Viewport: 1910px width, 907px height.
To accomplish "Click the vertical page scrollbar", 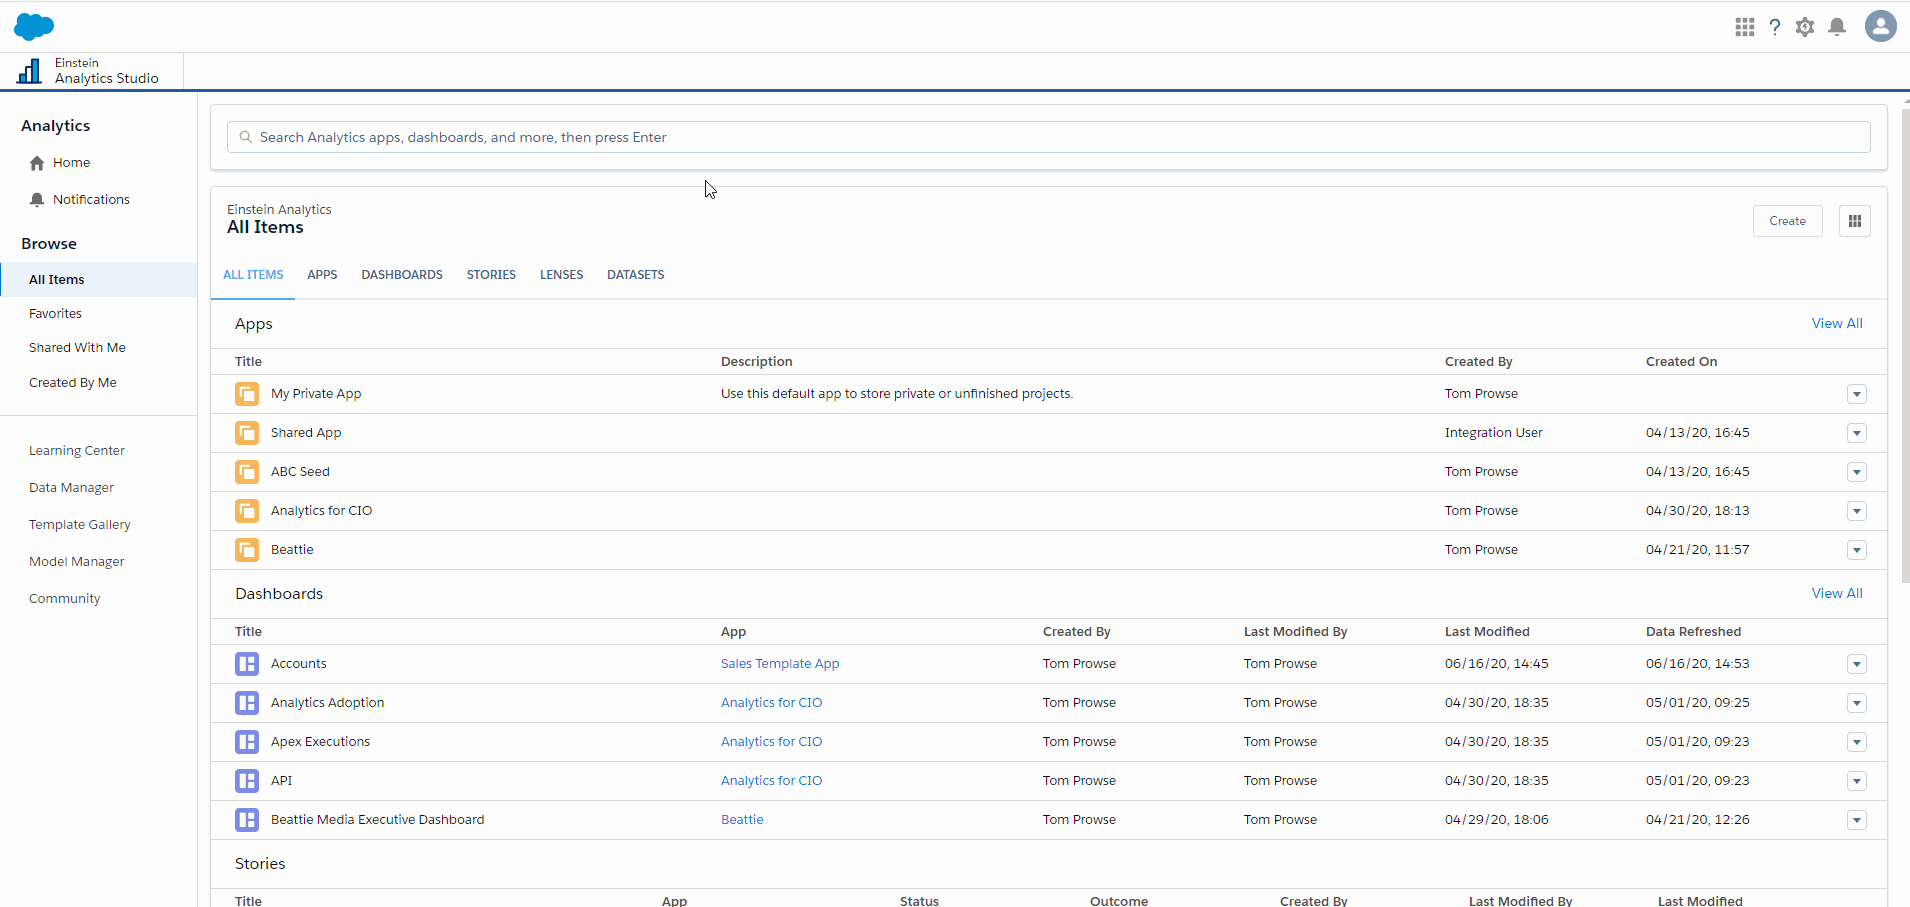I will click(1905, 345).
